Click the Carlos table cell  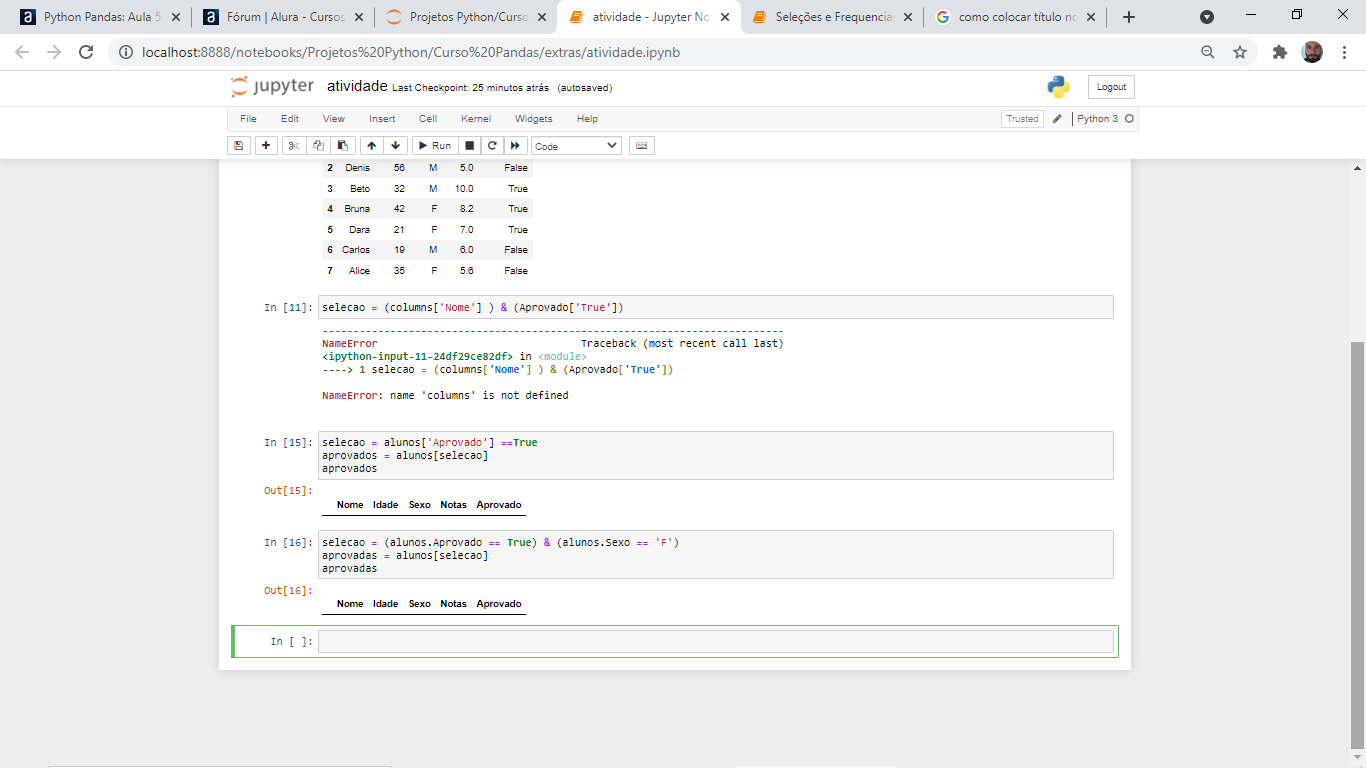tap(356, 250)
